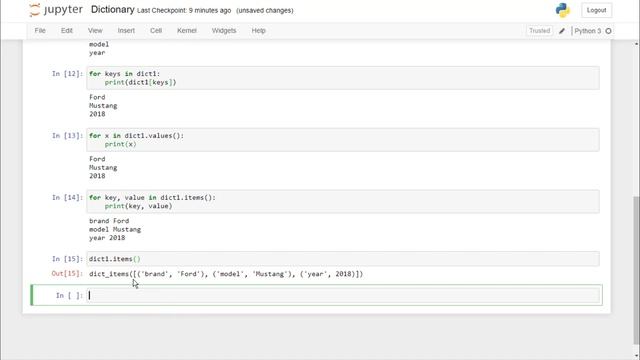Select cell In [13] code area
The height and width of the screenshot is (360, 640).
(x=343, y=140)
